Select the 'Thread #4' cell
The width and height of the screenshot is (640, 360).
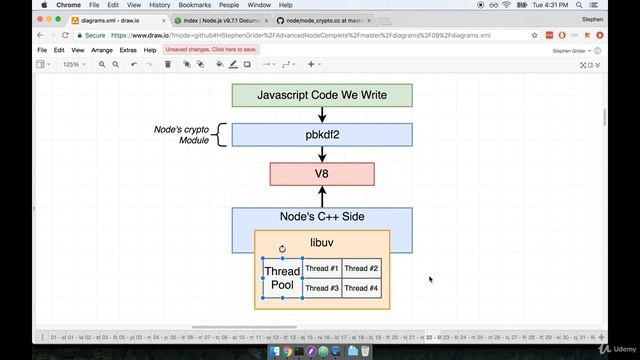(361, 288)
